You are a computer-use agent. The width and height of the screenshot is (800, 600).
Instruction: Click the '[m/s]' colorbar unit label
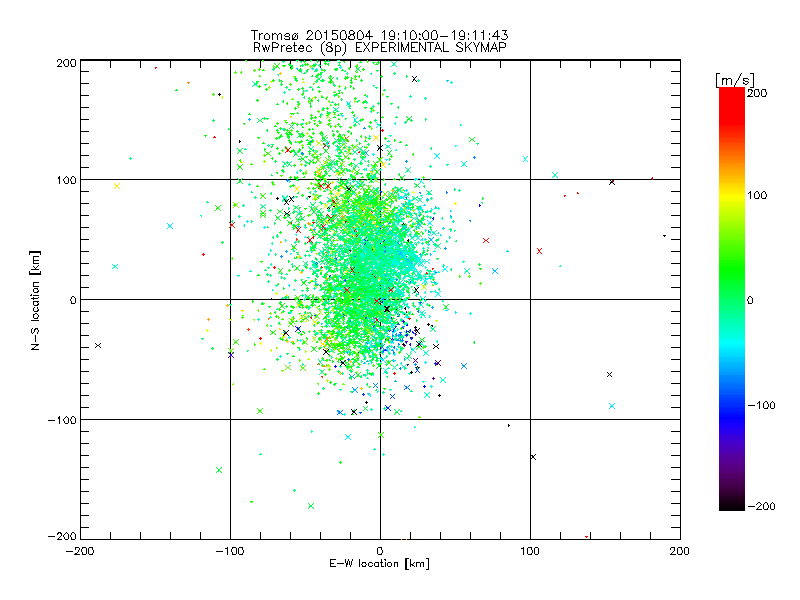coord(735,80)
